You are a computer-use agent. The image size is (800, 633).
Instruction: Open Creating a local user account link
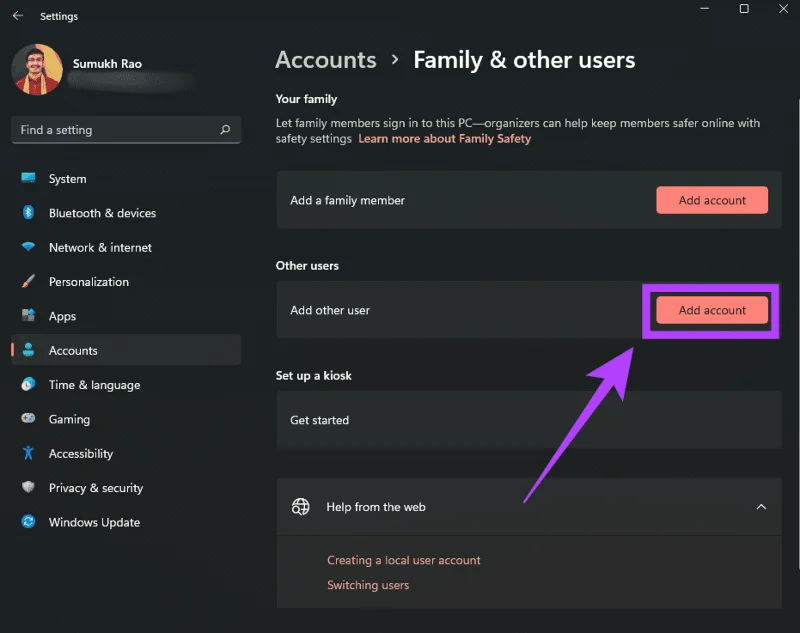coord(404,560)
